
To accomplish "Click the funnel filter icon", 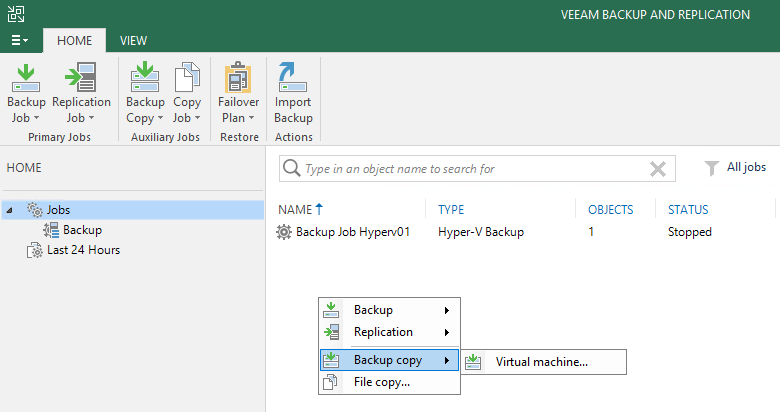I will pyautogui.click(x=711, y=169).
